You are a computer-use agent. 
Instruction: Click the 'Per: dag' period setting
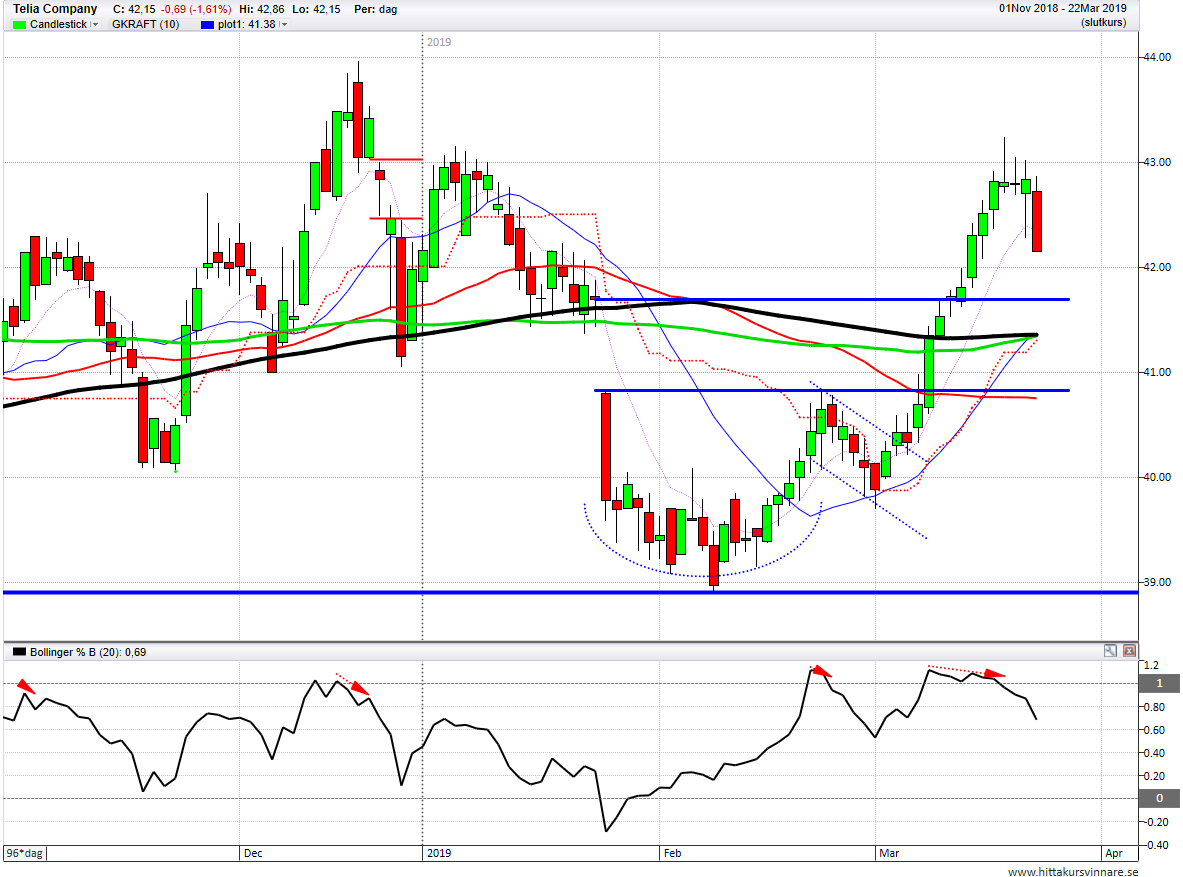[376, 9]
